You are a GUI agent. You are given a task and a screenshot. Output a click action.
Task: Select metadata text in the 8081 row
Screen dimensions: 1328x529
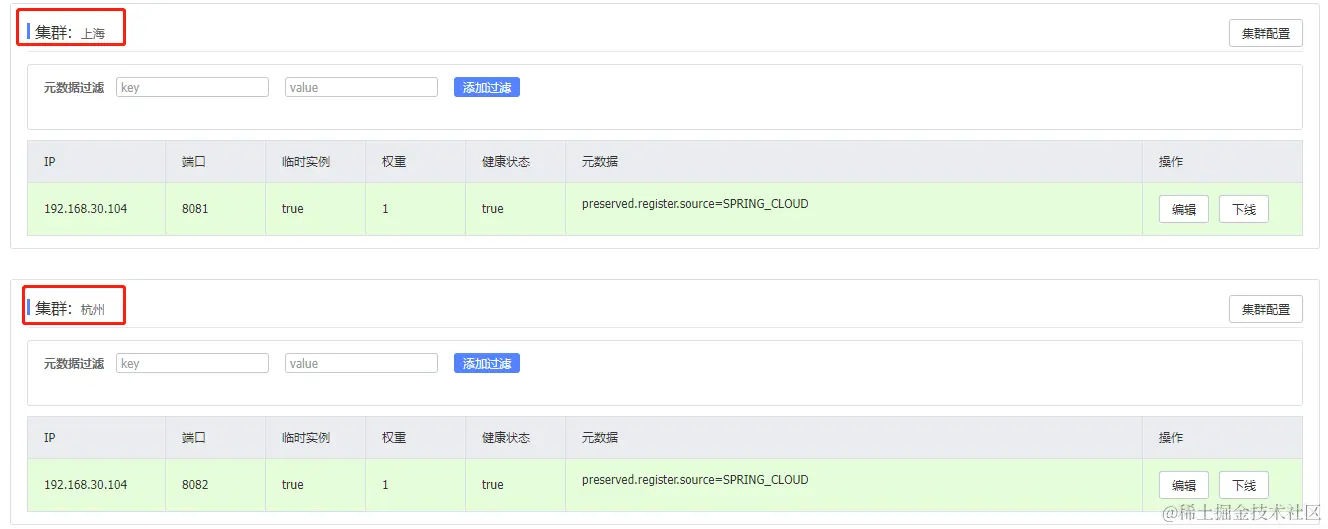[x=695, y=204]
